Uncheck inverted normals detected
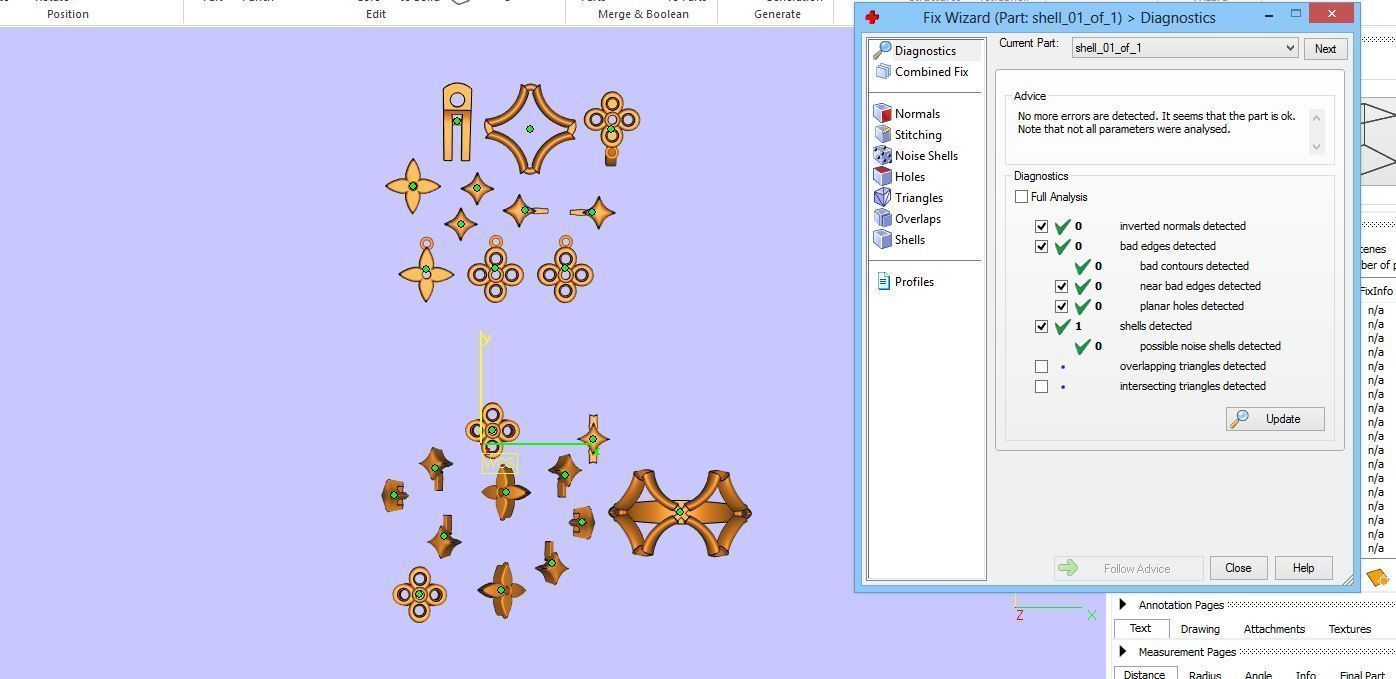 coord(1041,226)
